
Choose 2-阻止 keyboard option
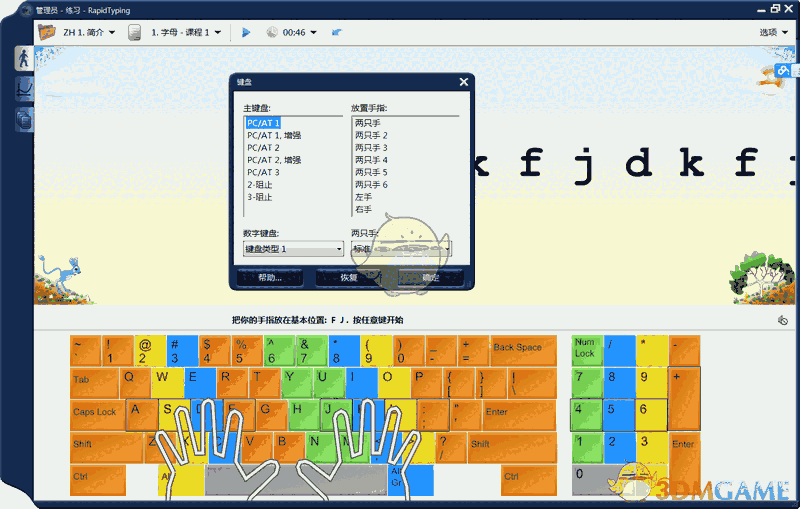click(x=260, y=185)
